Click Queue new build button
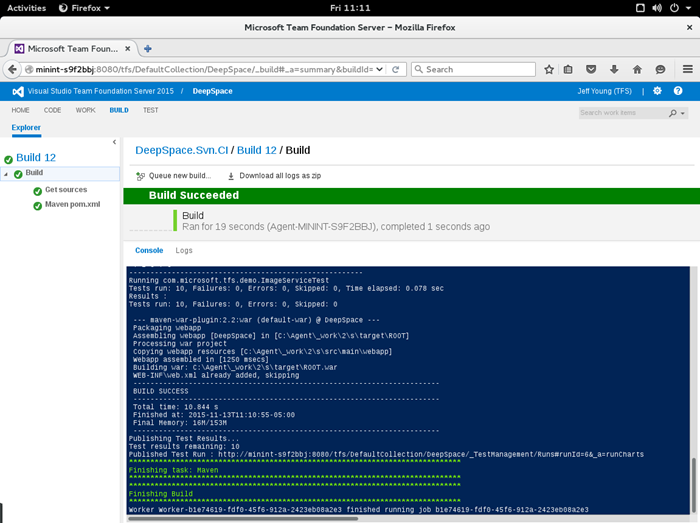700x523 pixels. pos(174,176)
